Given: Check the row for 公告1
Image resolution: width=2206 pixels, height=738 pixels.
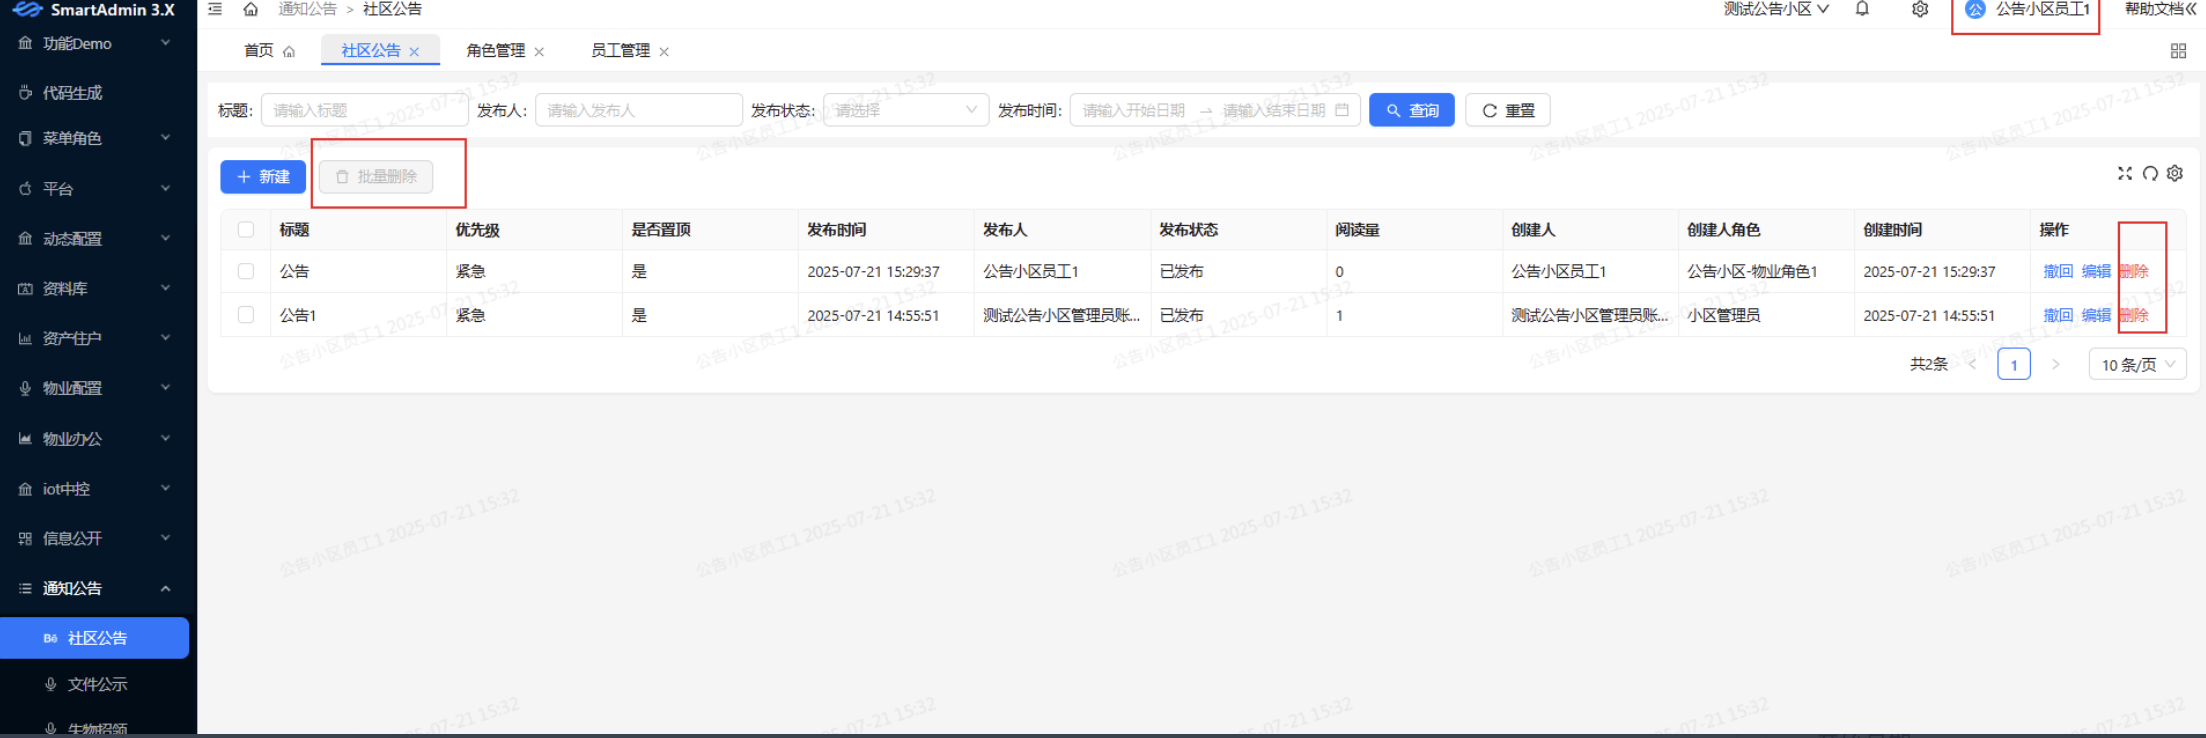Looking at the screenshot, I should tap(246, 315).
